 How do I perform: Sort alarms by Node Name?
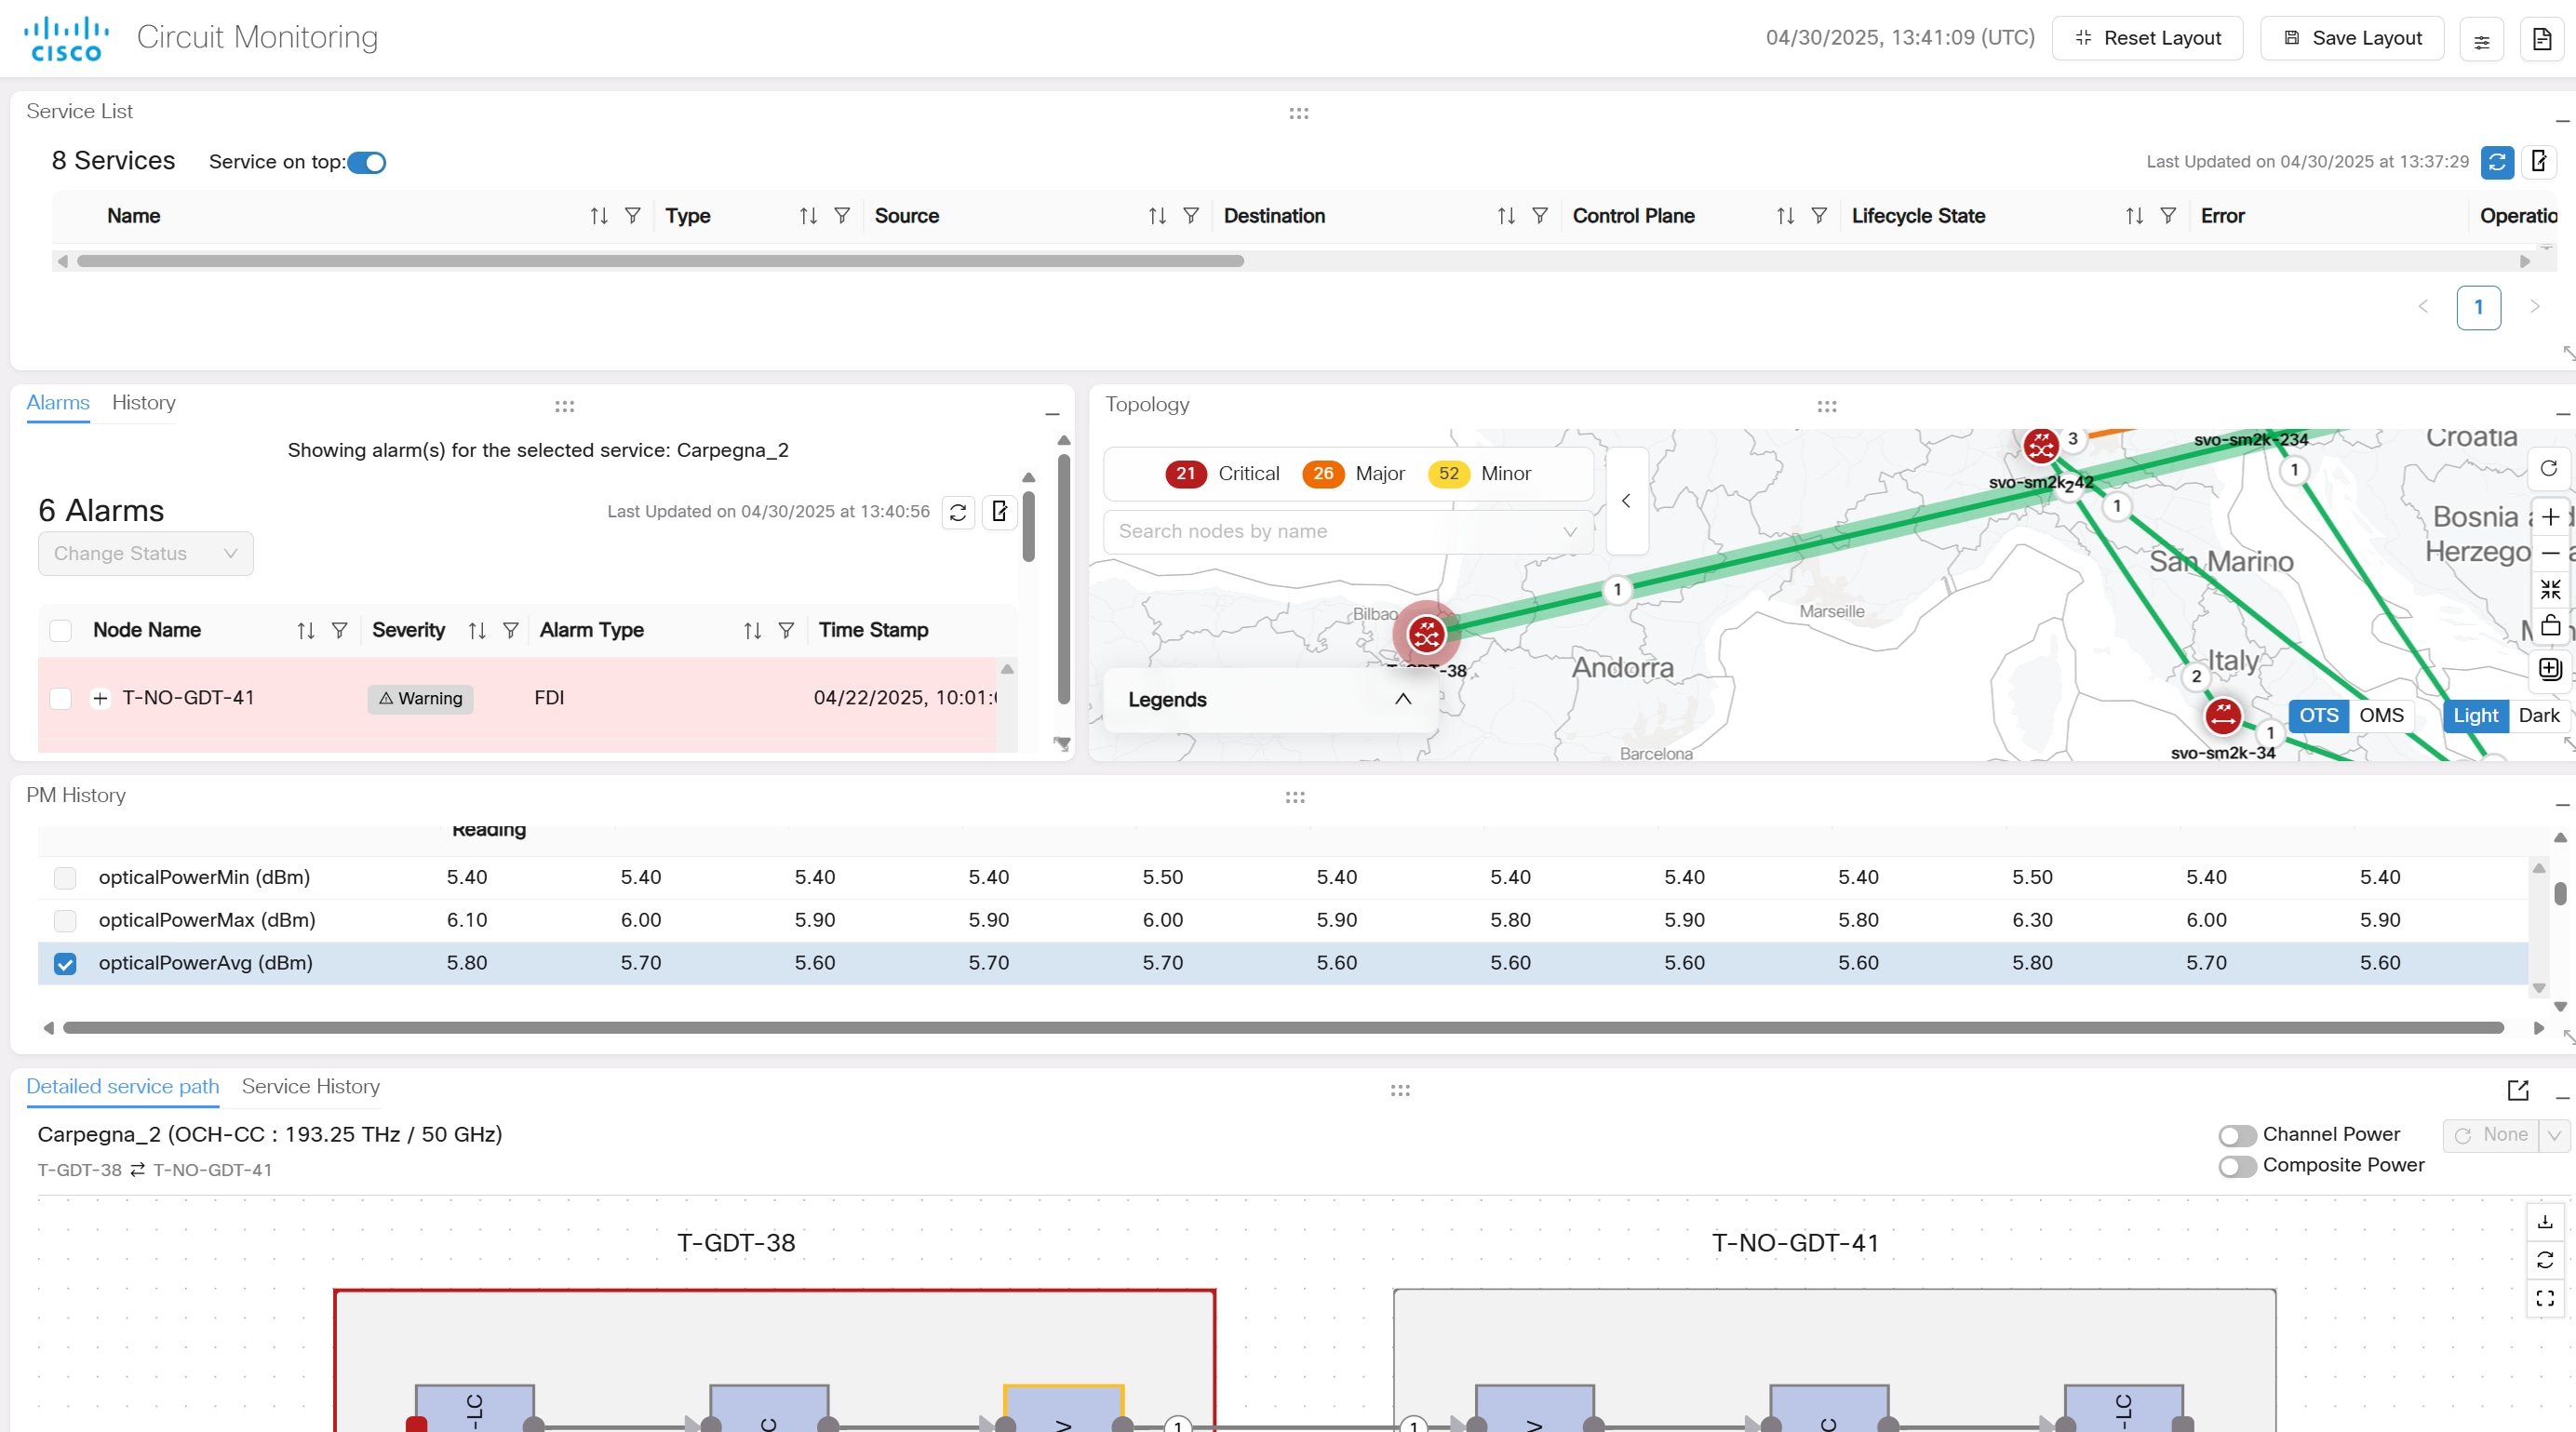(x=306, y=631)
